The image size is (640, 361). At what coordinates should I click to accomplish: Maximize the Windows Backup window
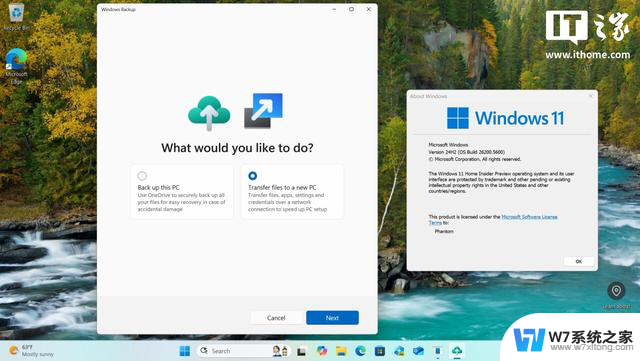click(351, 9)
